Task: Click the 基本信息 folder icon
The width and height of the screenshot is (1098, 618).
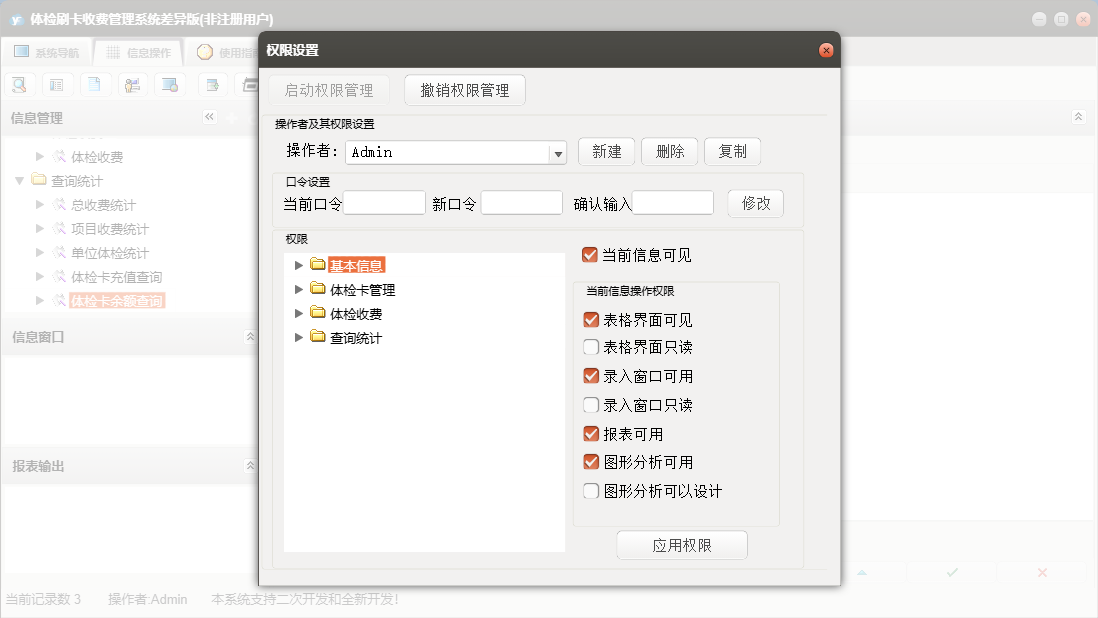Action: tap(318, 265)
